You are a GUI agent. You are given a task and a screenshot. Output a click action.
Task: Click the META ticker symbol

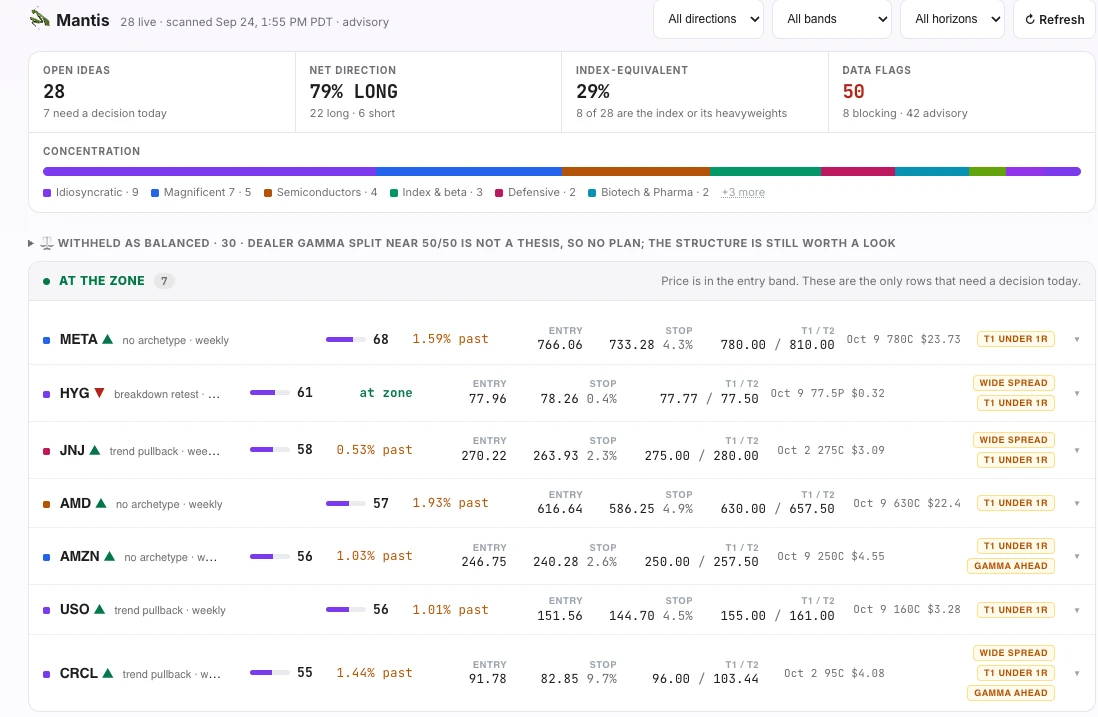coord(78,340)
